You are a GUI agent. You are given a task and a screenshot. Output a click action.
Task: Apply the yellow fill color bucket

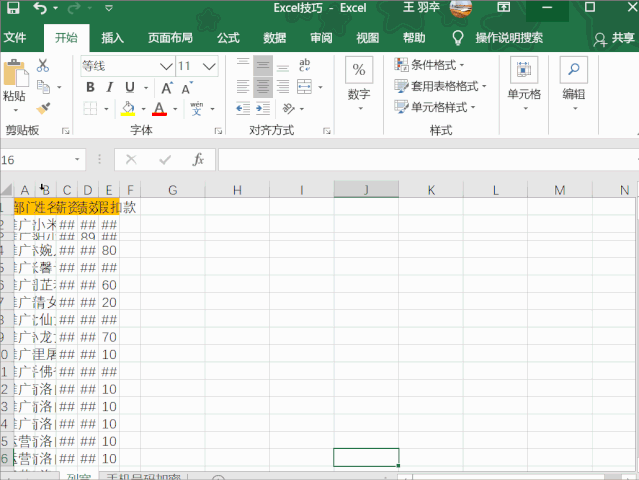click(x=128, y=109)
